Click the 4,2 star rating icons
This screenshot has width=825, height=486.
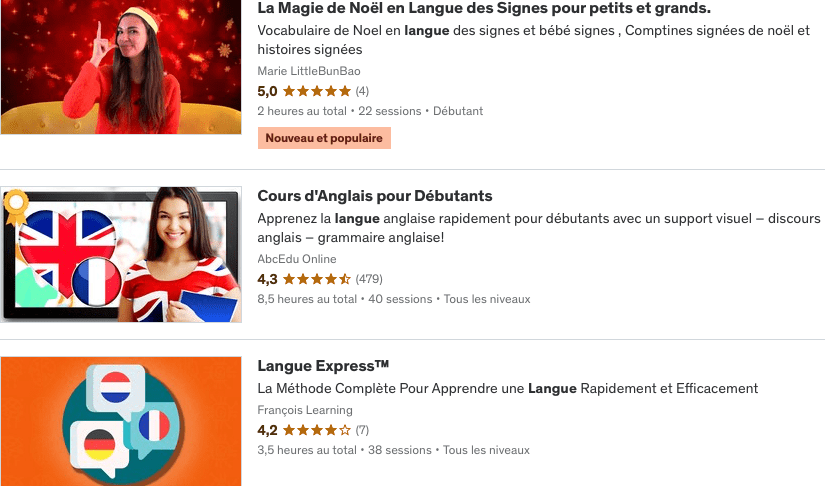[317, 430]
